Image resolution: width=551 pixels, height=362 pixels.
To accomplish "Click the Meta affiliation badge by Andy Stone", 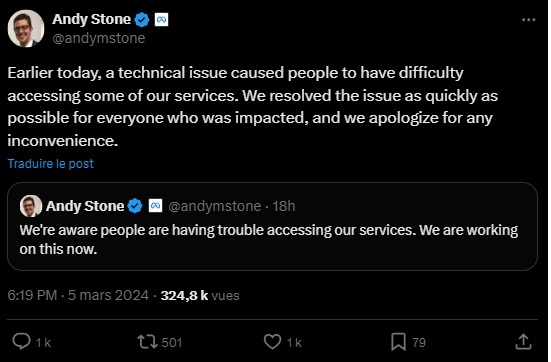I will (x=161, y=20).
